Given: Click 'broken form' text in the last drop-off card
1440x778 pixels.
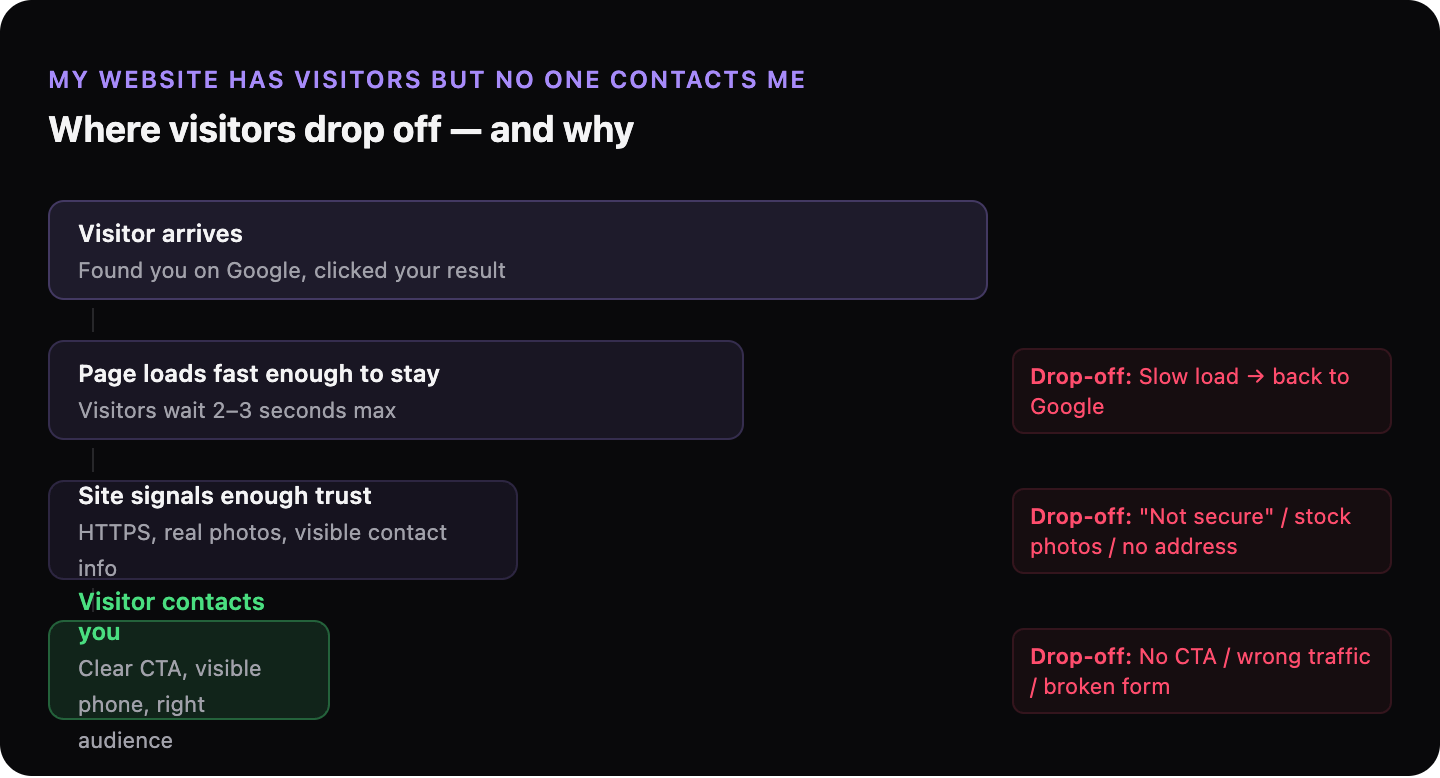Looking at the screenshot, I should pyautogui.click(x=1107, y=686).
